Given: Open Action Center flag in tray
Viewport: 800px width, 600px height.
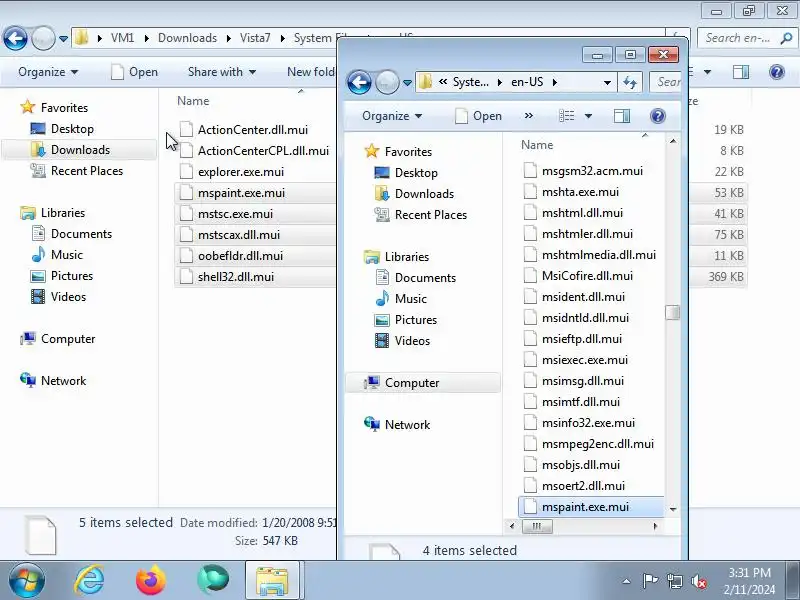Looking at the screenshot, I should (x=649, y=581).
